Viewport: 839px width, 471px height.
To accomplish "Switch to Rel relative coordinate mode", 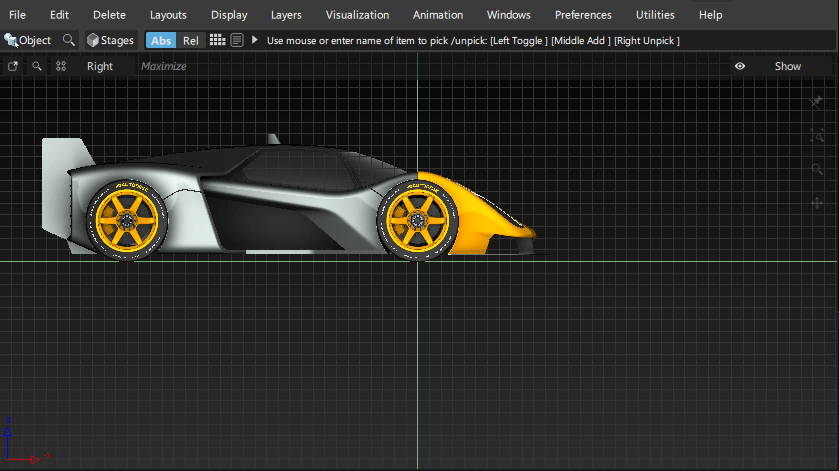I will pyautogui.click(x=190, y=40).
